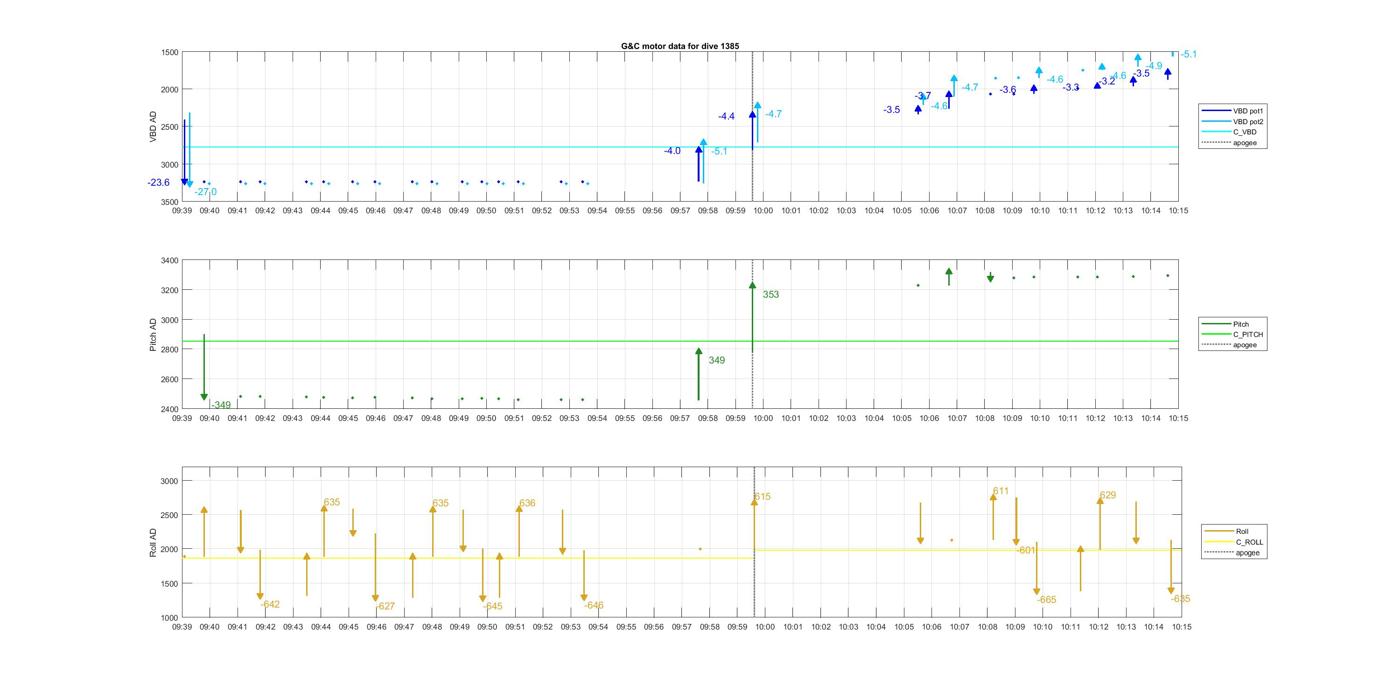Click the "Pitch AD" y-axis label
1400x693 pixels.
click(x=153, y=335)
